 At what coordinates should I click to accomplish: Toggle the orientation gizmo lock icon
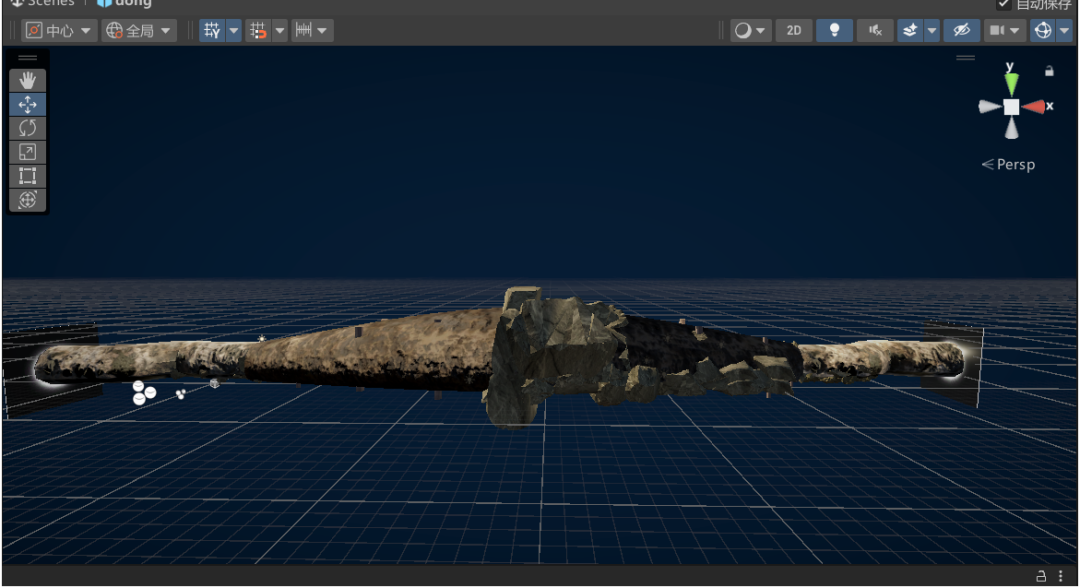coord(1049,71)
